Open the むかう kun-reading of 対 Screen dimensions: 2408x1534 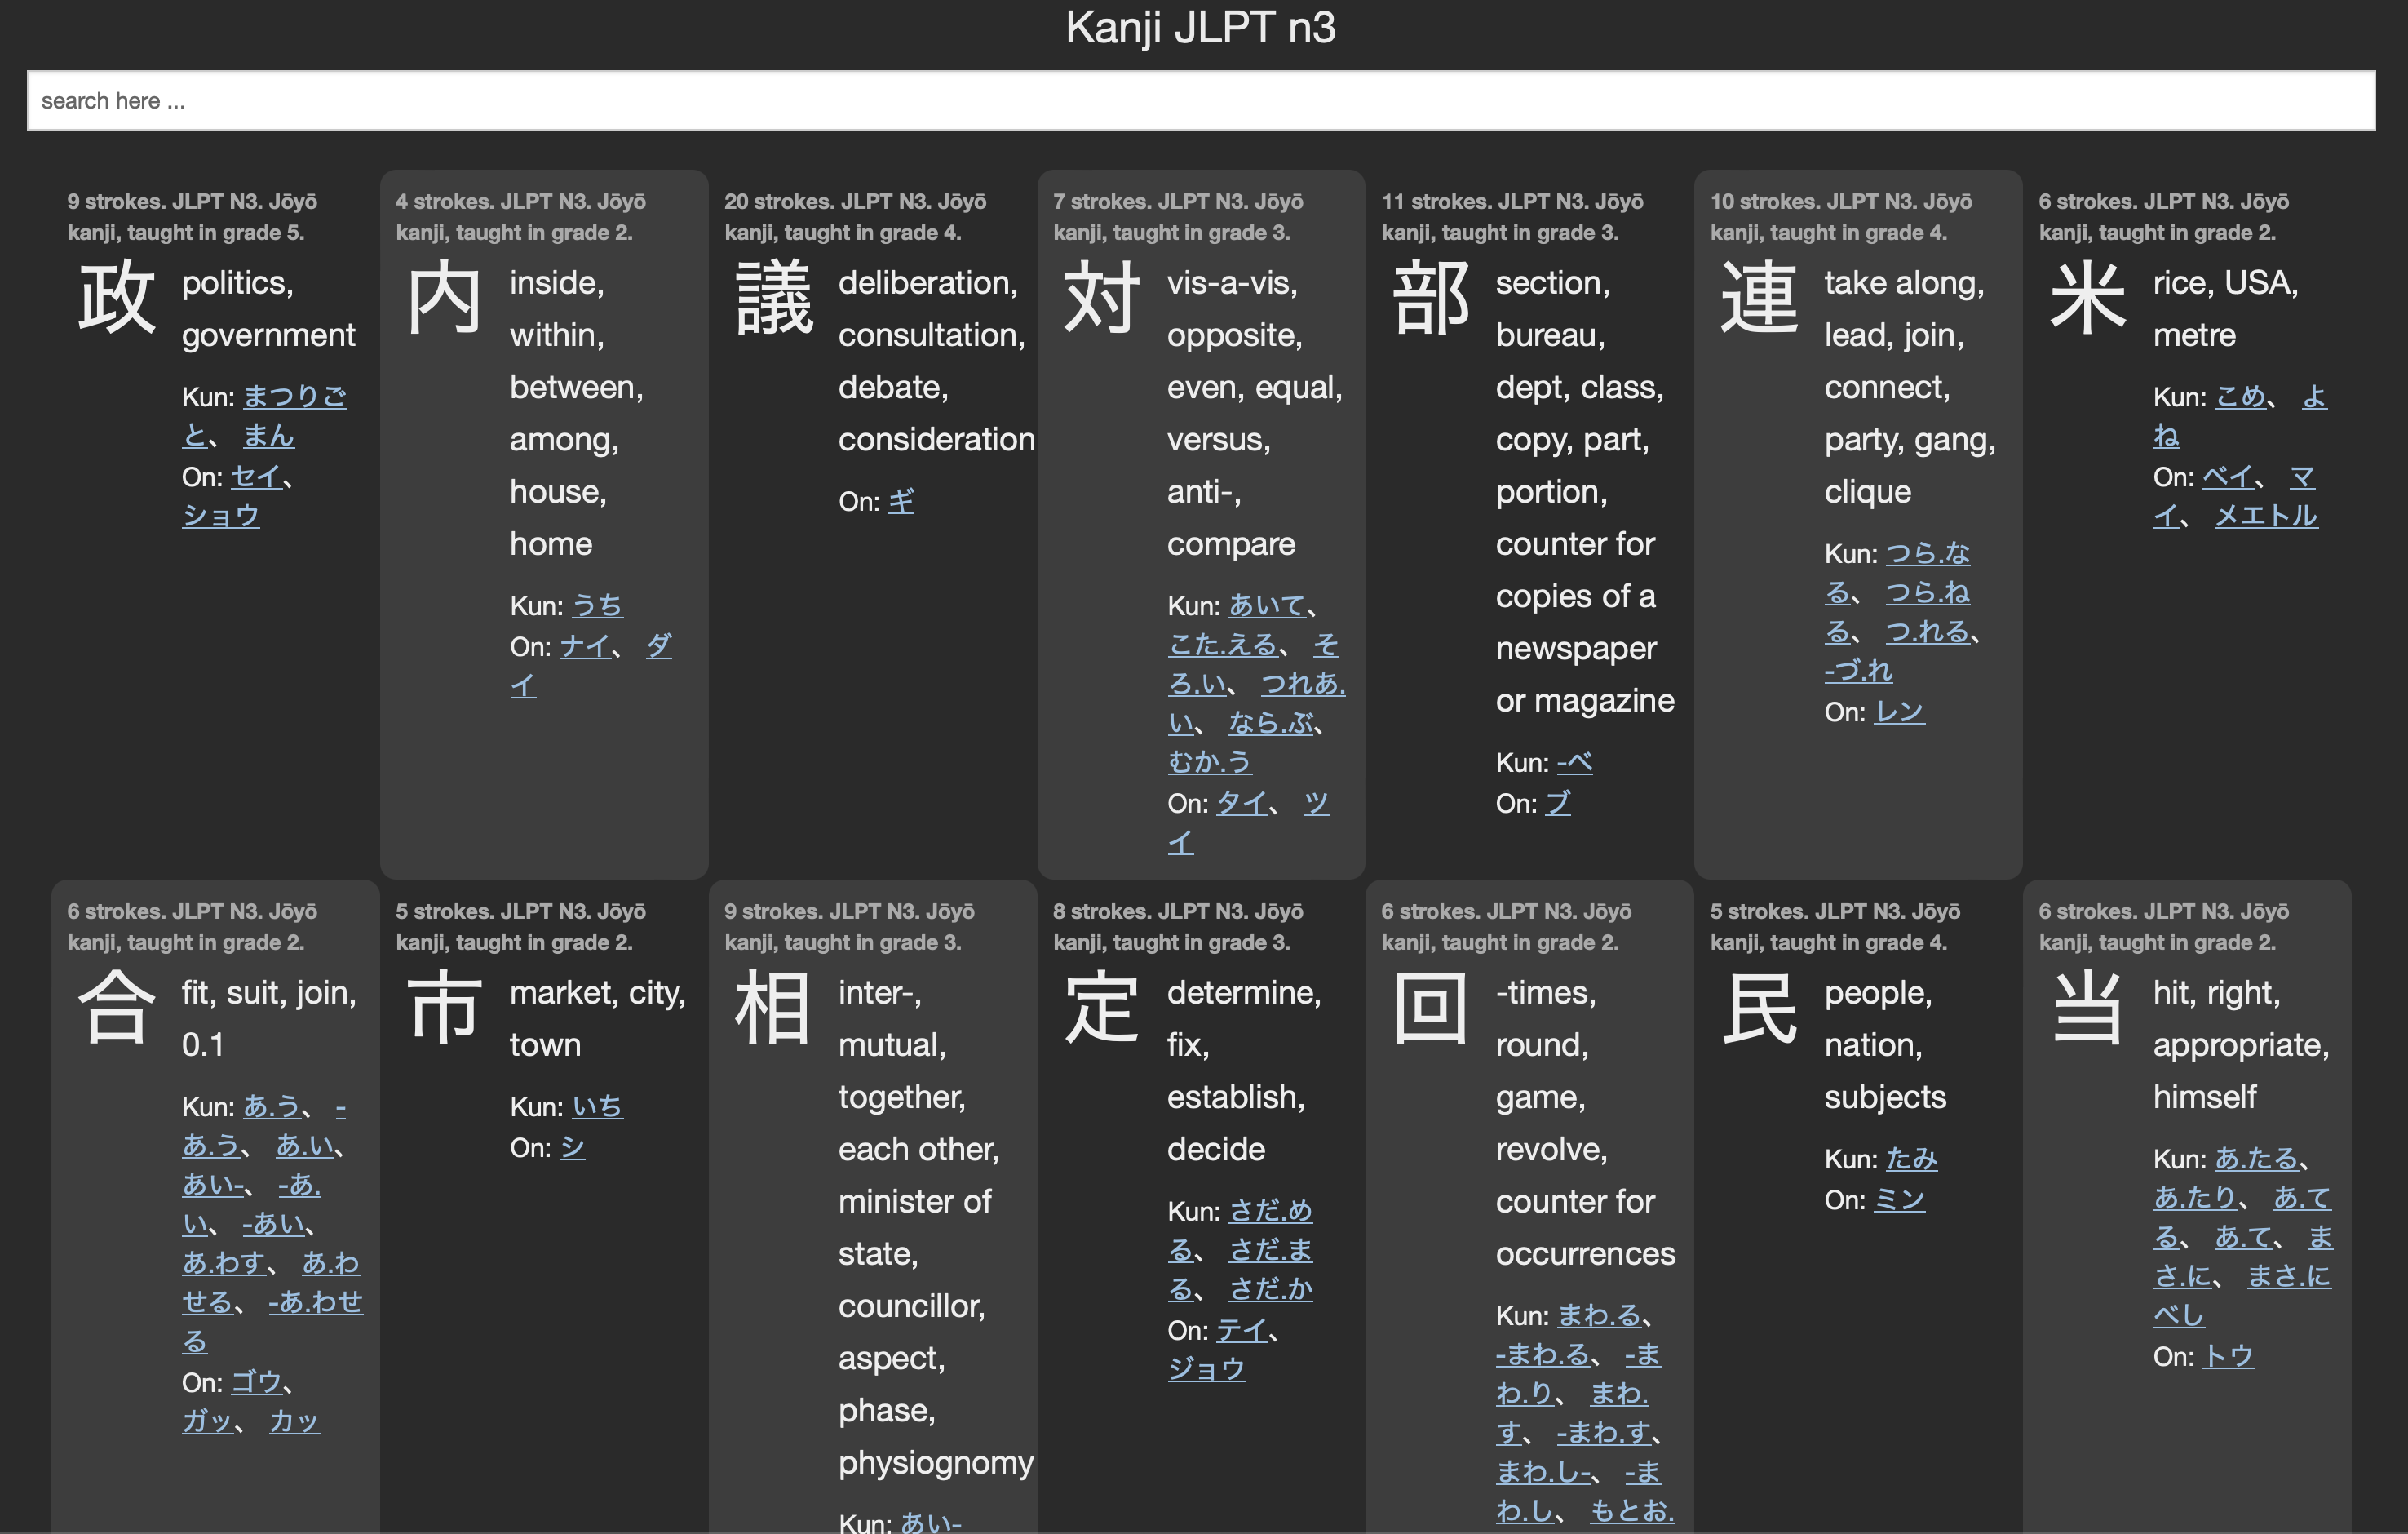click(x=1209, y=762)
